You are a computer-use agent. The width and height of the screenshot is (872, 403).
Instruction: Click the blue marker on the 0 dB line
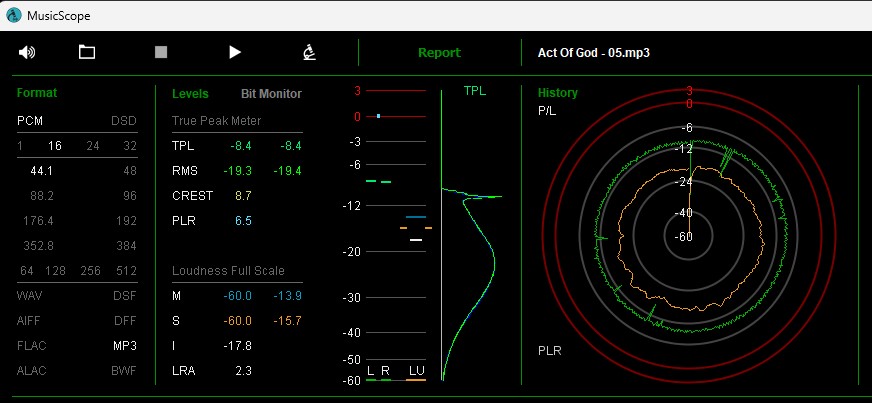point(379,116)
